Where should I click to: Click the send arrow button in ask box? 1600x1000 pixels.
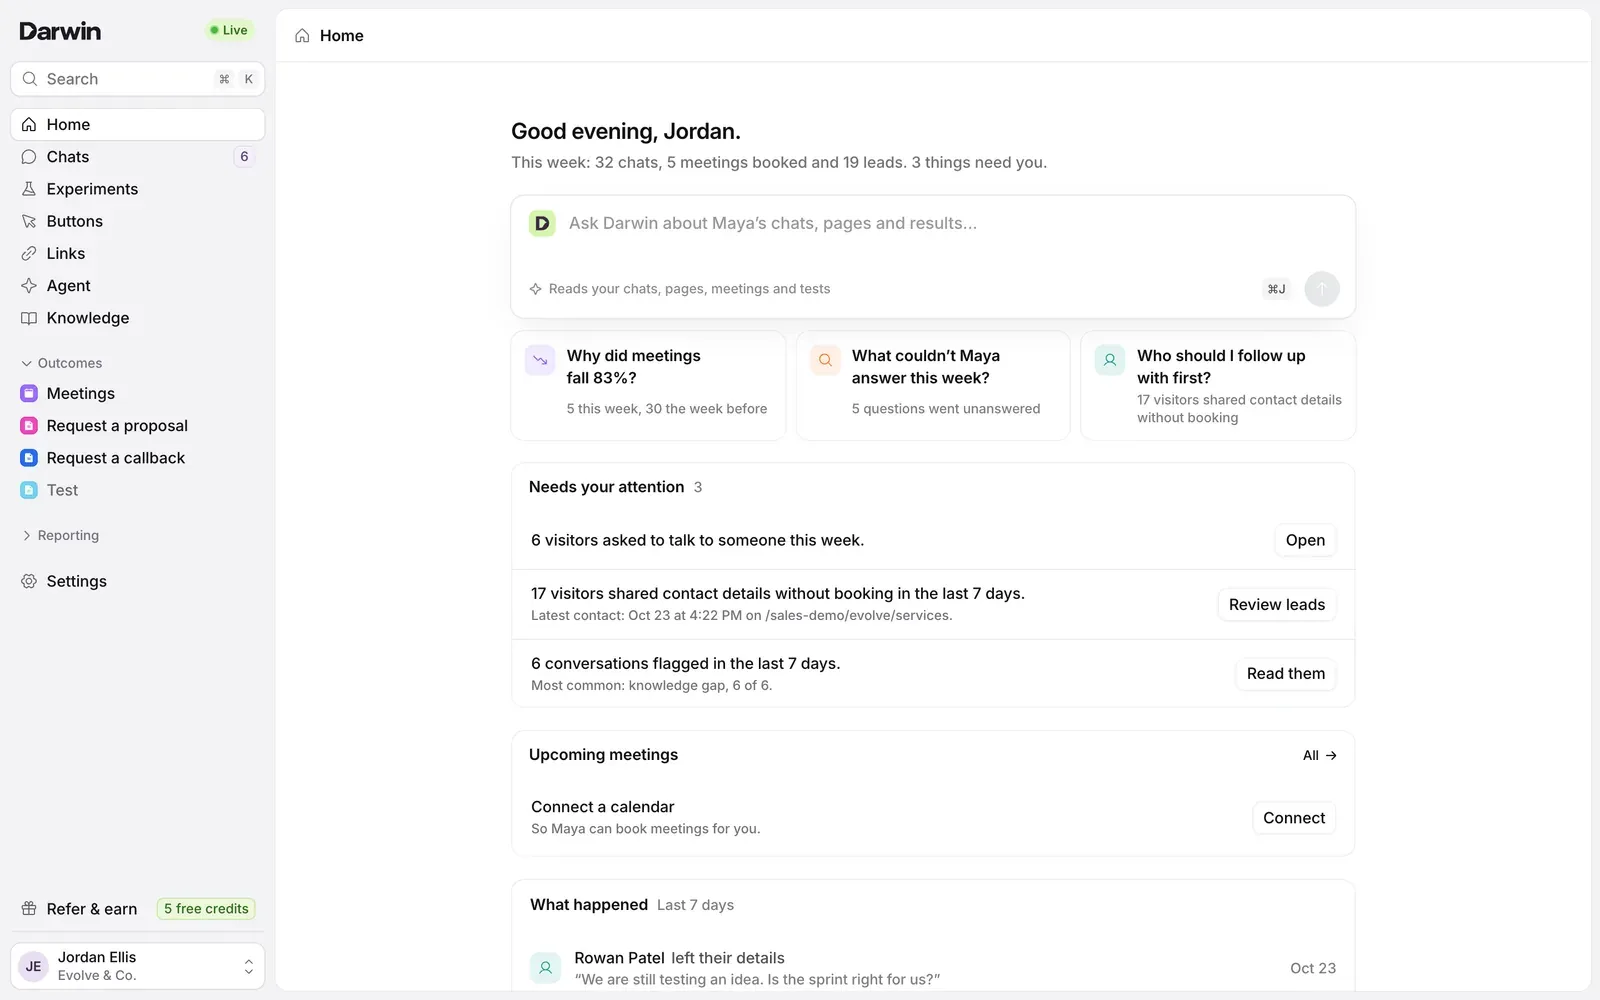click(1322, 289)
